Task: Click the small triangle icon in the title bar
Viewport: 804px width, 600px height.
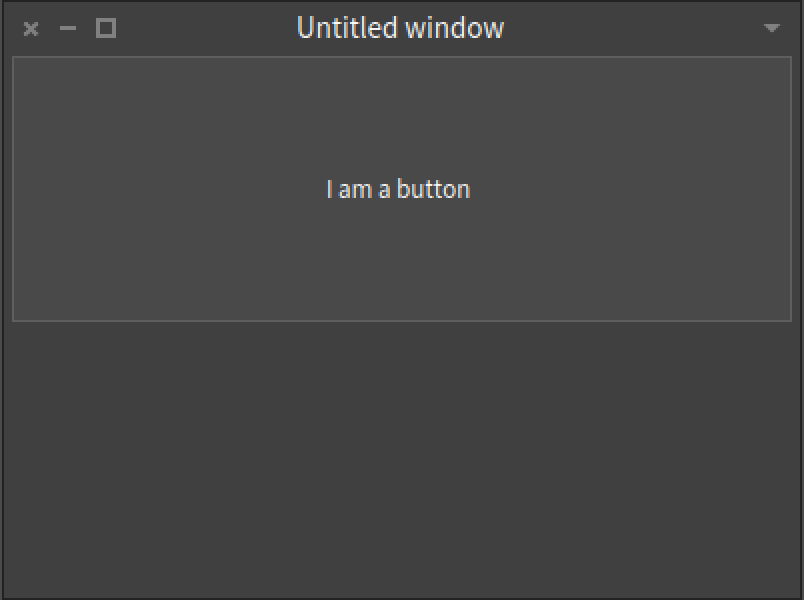Action: [771, 29]
